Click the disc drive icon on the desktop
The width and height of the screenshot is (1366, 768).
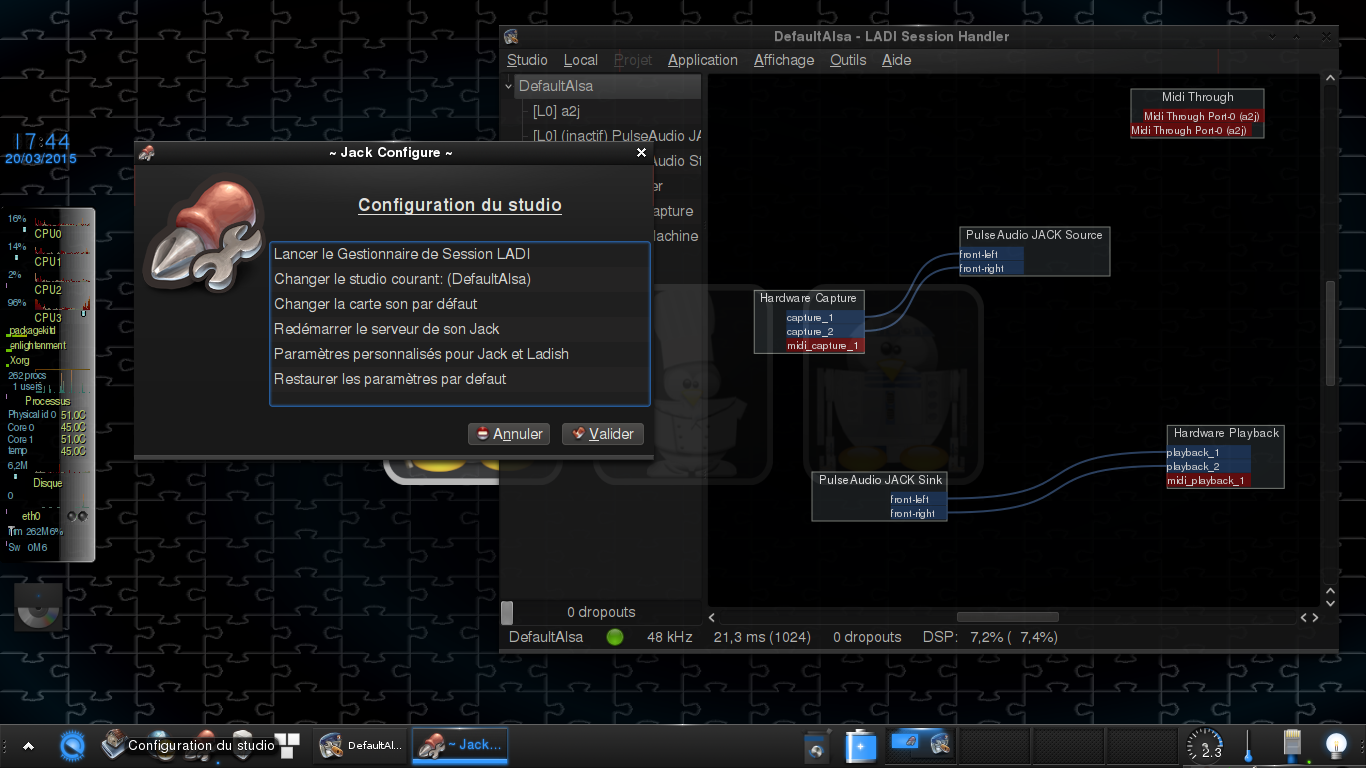38,607
